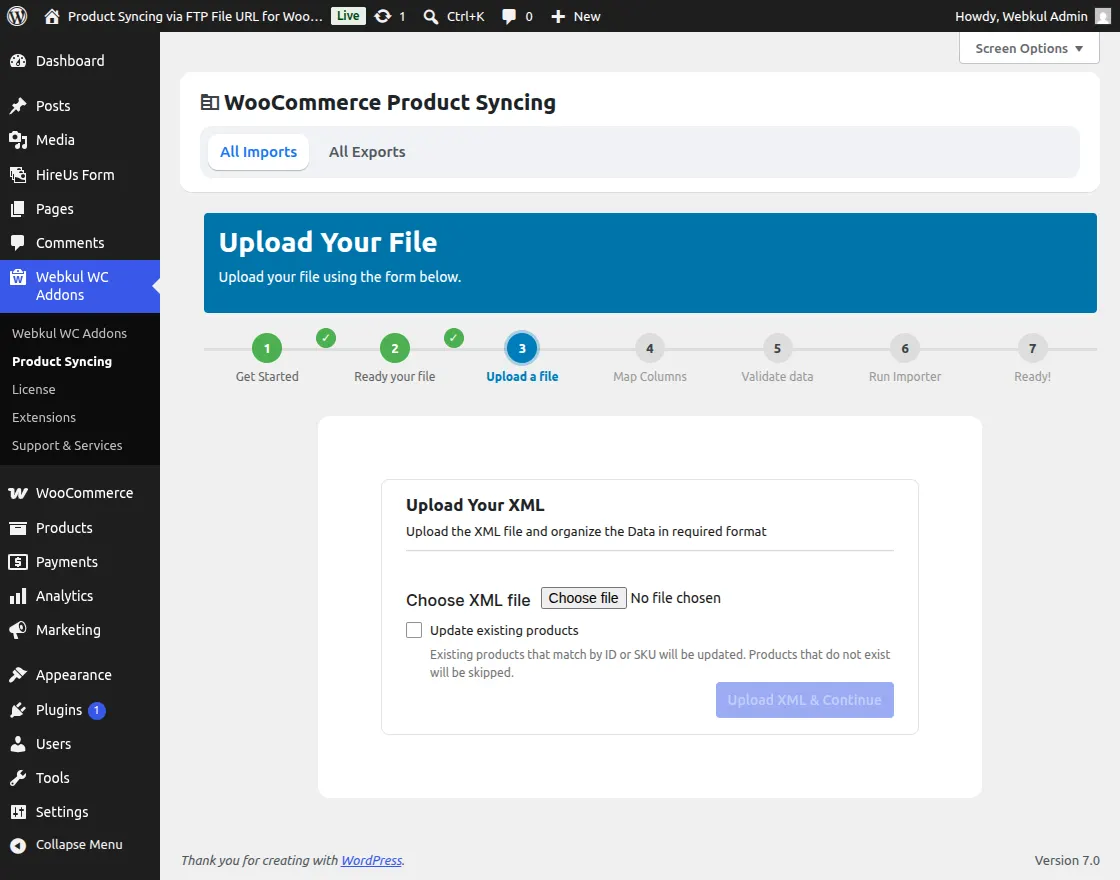Click the Live status badge
The width and height of the screenshot is (1120, 880).
pos(348,16)
